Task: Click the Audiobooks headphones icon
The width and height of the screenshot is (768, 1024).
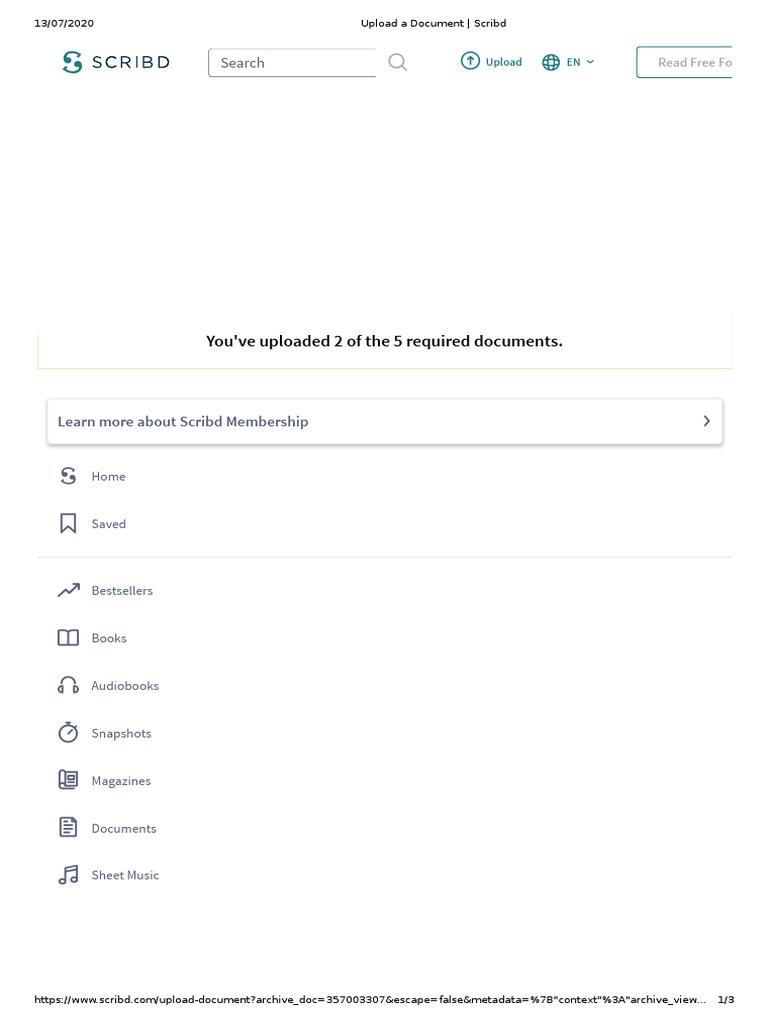Action: 68,686
